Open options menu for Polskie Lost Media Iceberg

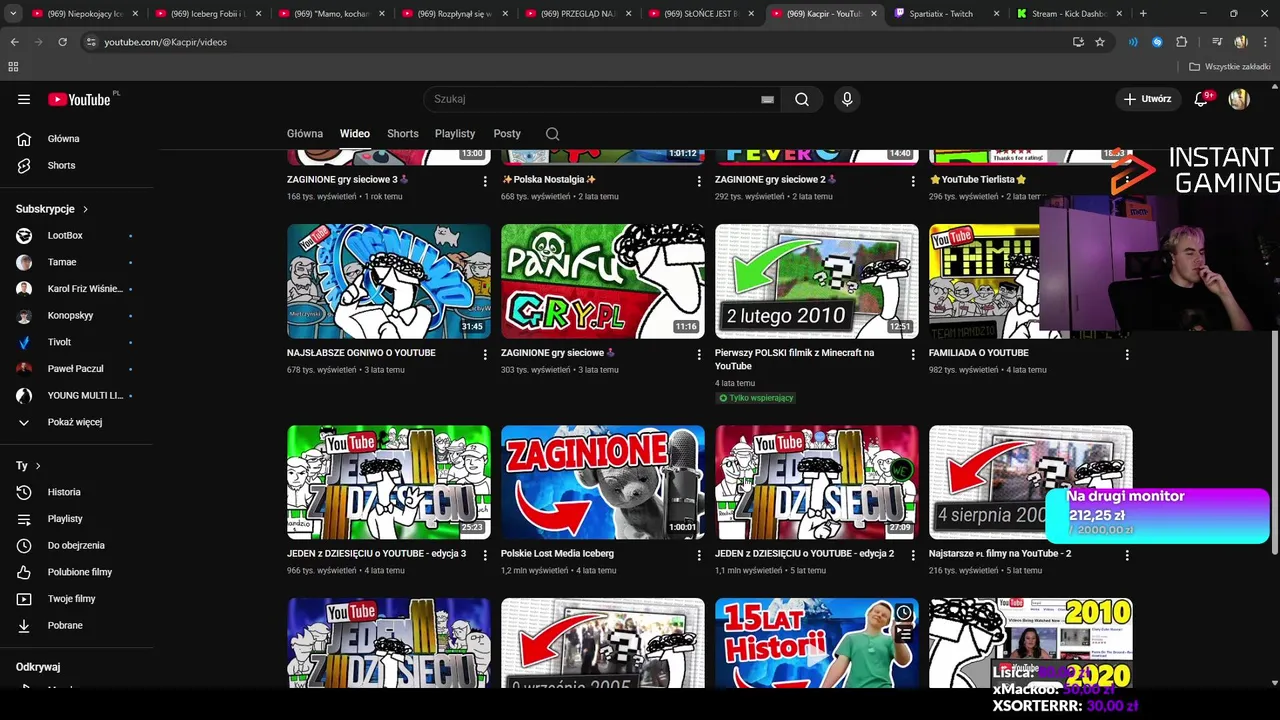tap(699, 554)
